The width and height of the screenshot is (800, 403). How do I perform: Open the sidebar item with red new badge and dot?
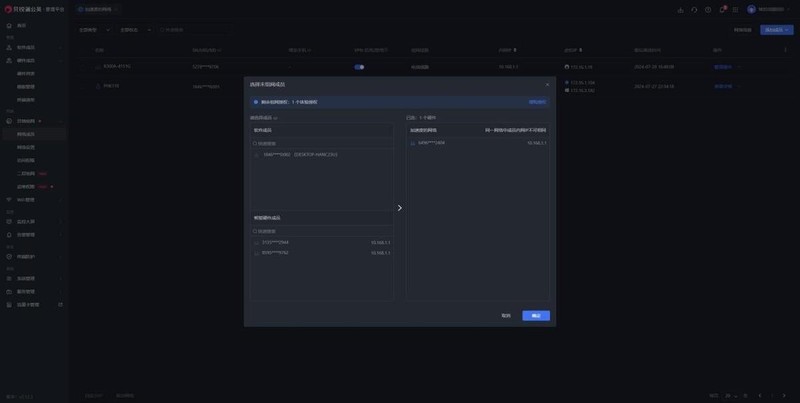pyautogui.click(x=34, y=187)
